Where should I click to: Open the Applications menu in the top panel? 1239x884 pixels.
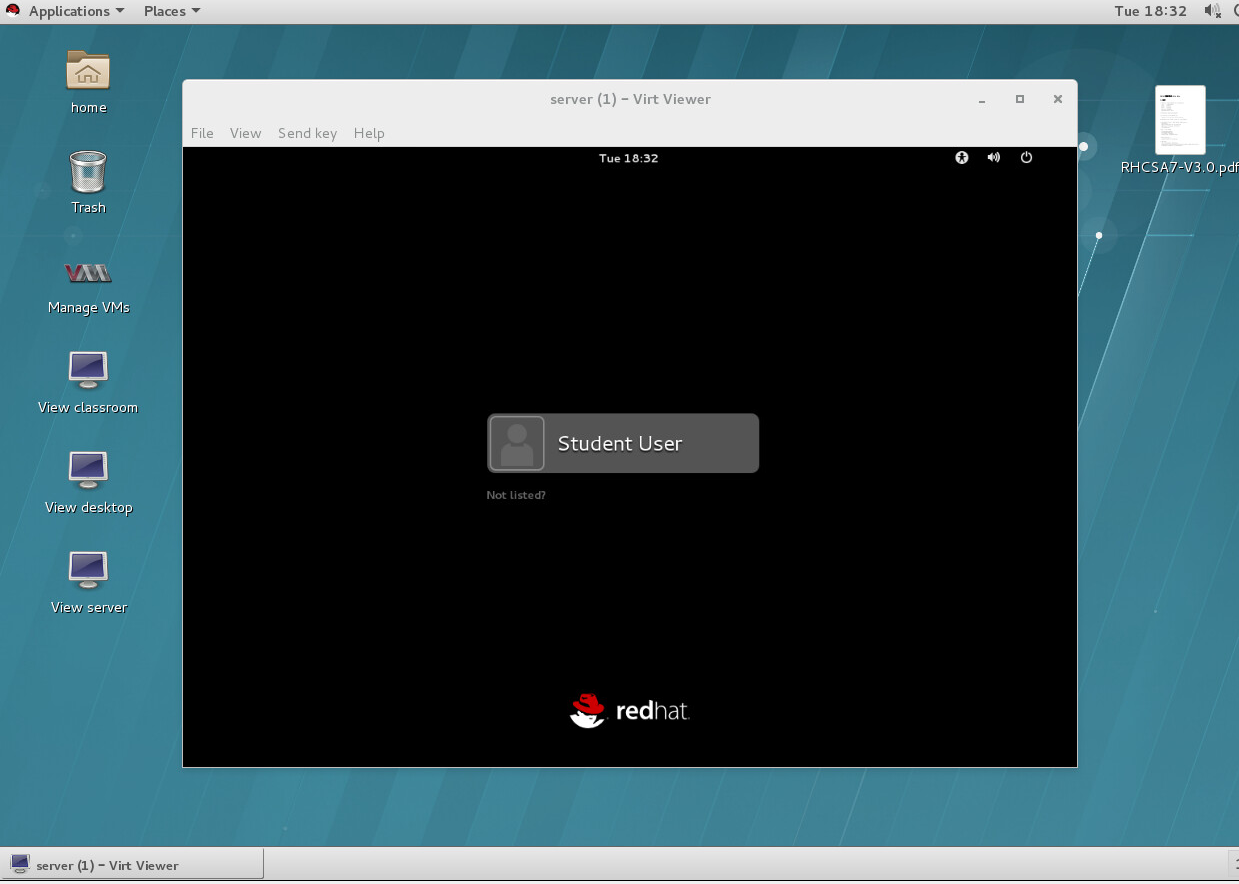[76, 11]
